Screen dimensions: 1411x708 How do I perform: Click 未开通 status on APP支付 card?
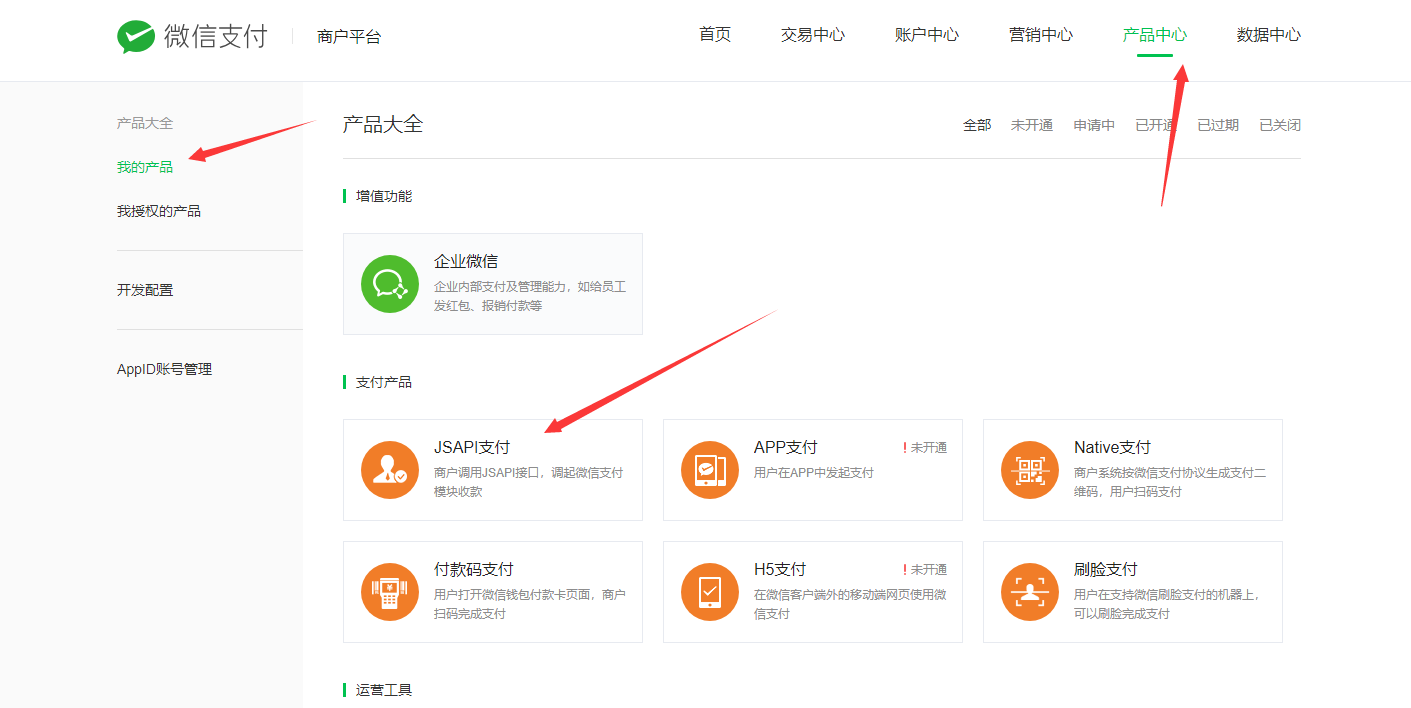click(925, 448)
